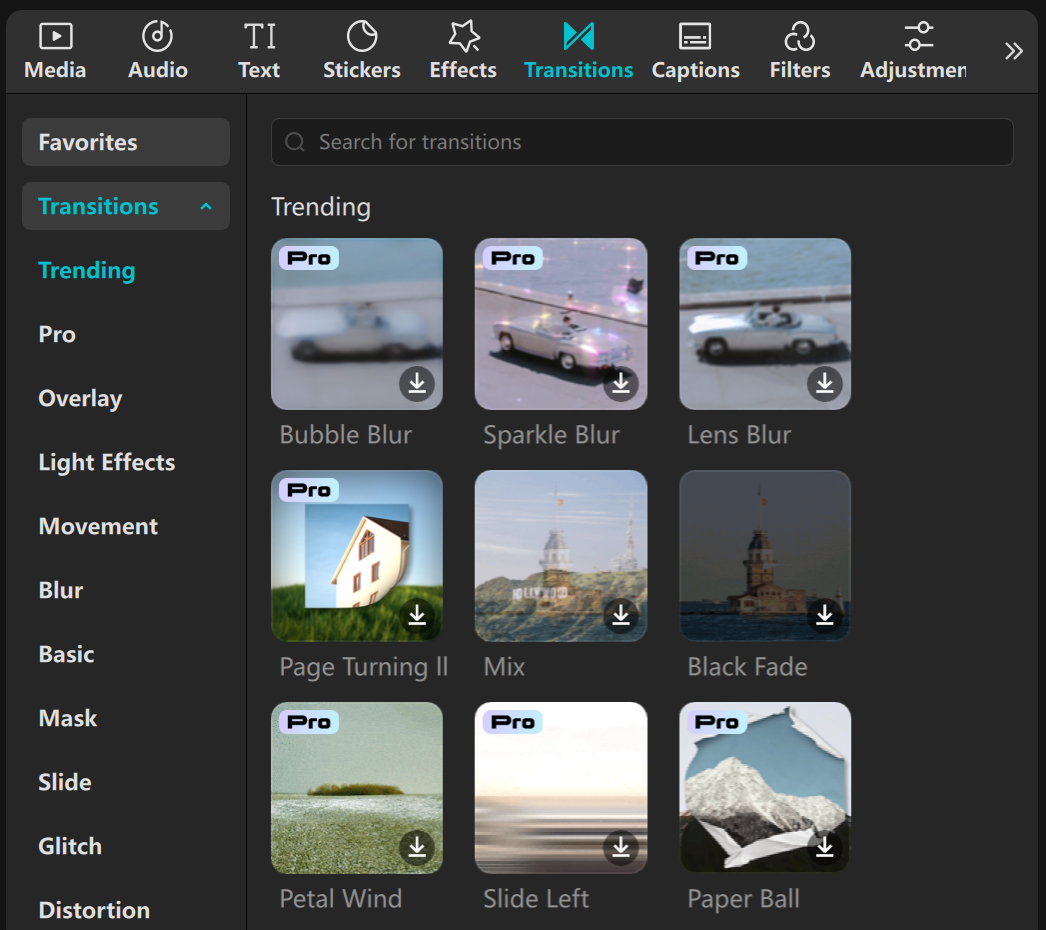The width and height of the screenshot is (1046, 930).
Task: Click the Pro badge on Sparkle Blur
Action: (512, 258)
